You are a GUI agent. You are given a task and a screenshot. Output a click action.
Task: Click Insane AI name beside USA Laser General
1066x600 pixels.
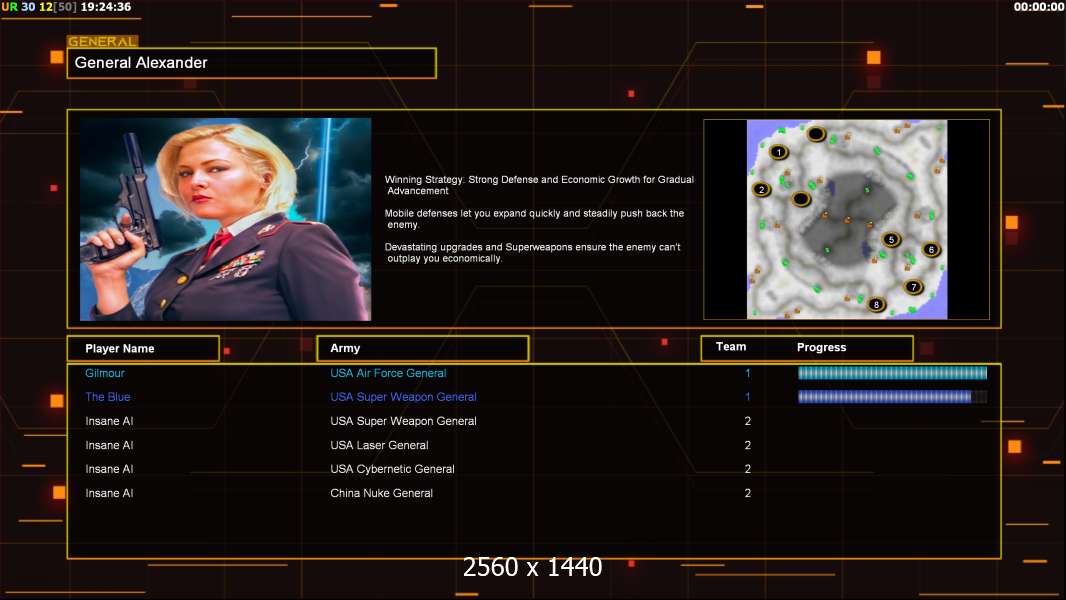(109, 445)
